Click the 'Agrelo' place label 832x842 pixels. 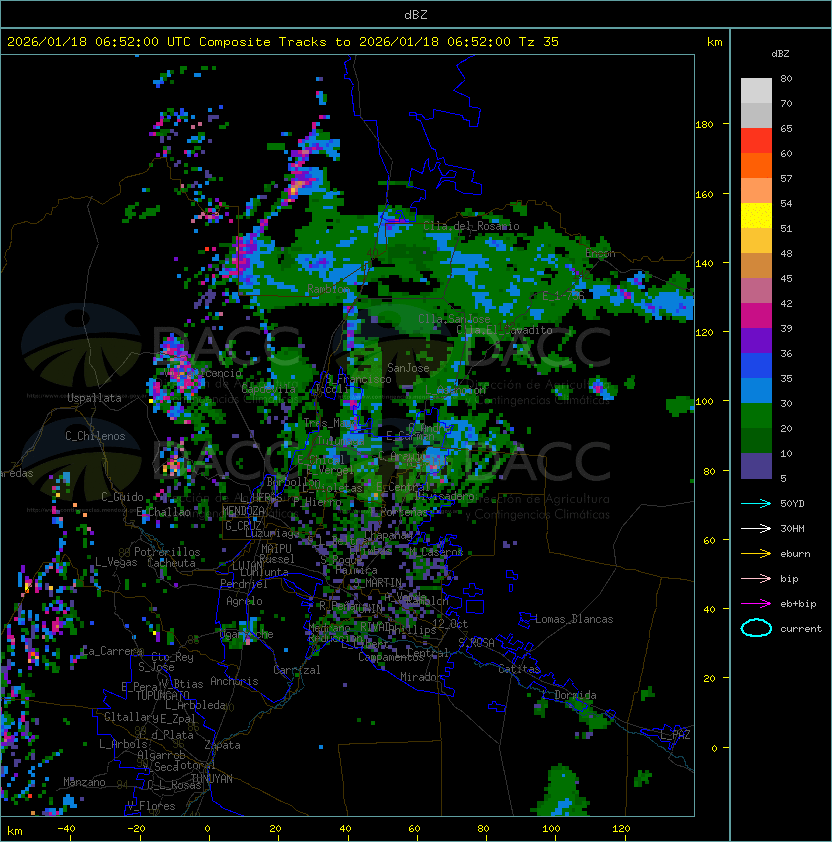tap(244, 601)
